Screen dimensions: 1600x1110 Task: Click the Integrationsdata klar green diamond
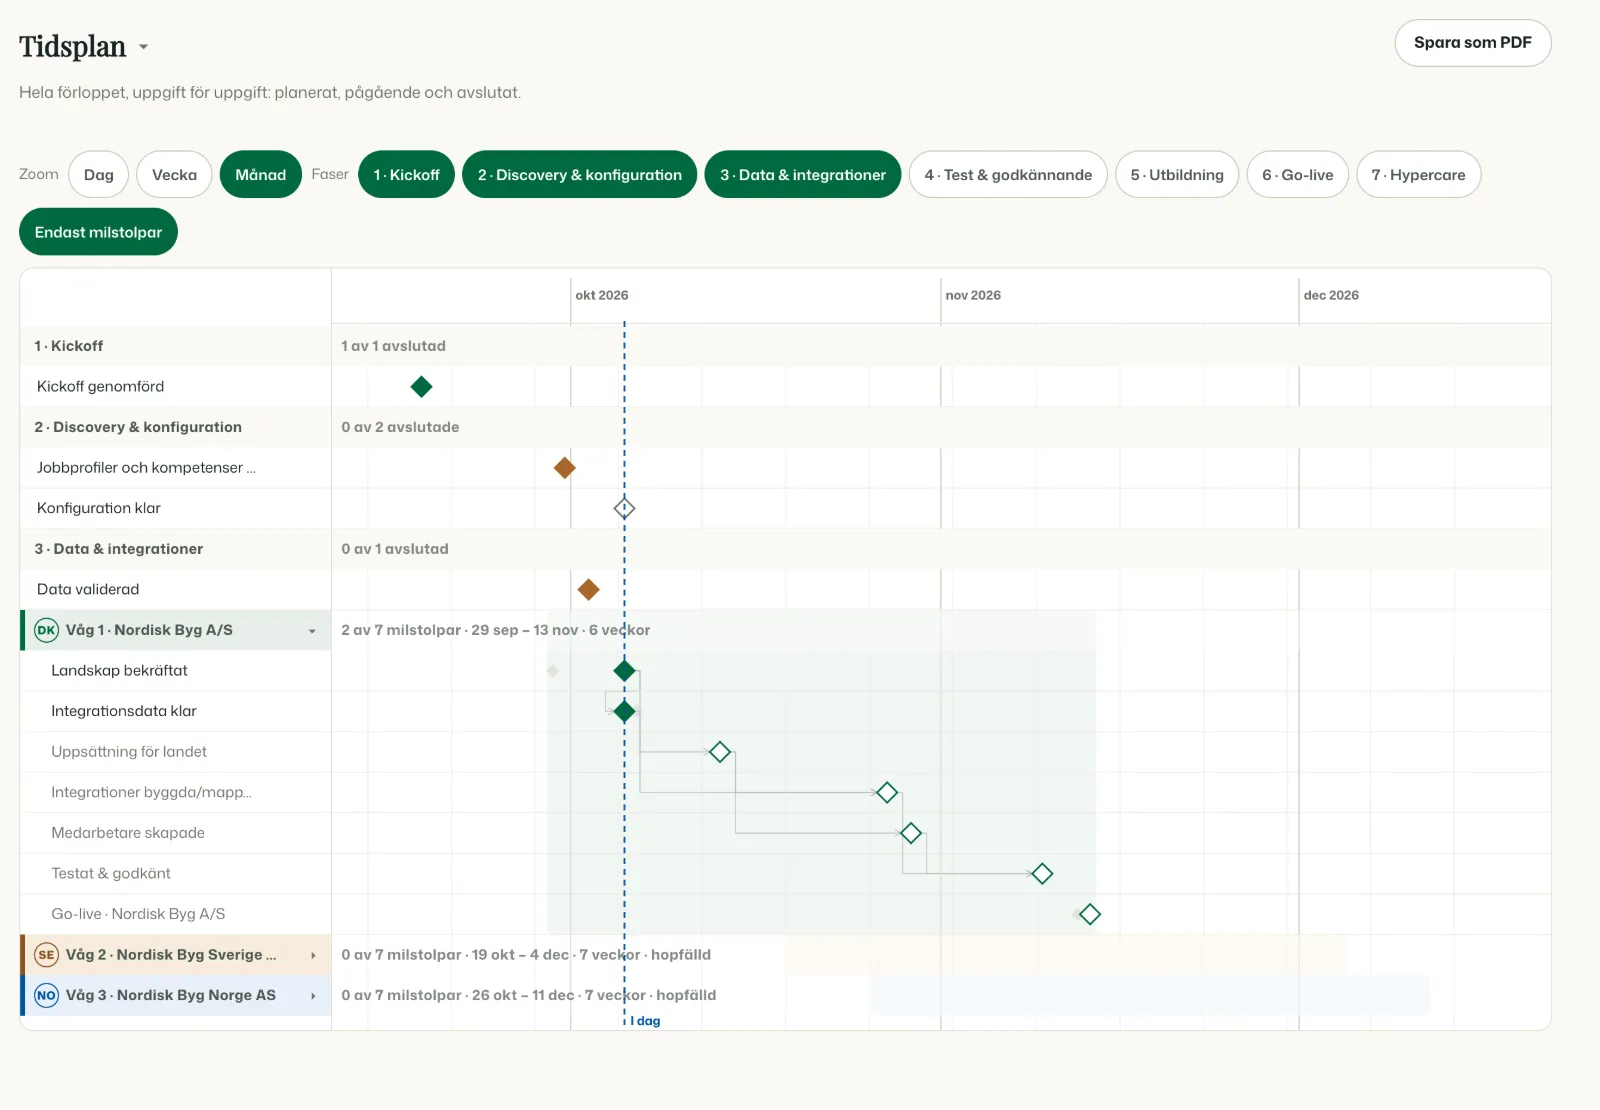click(625, 712)
